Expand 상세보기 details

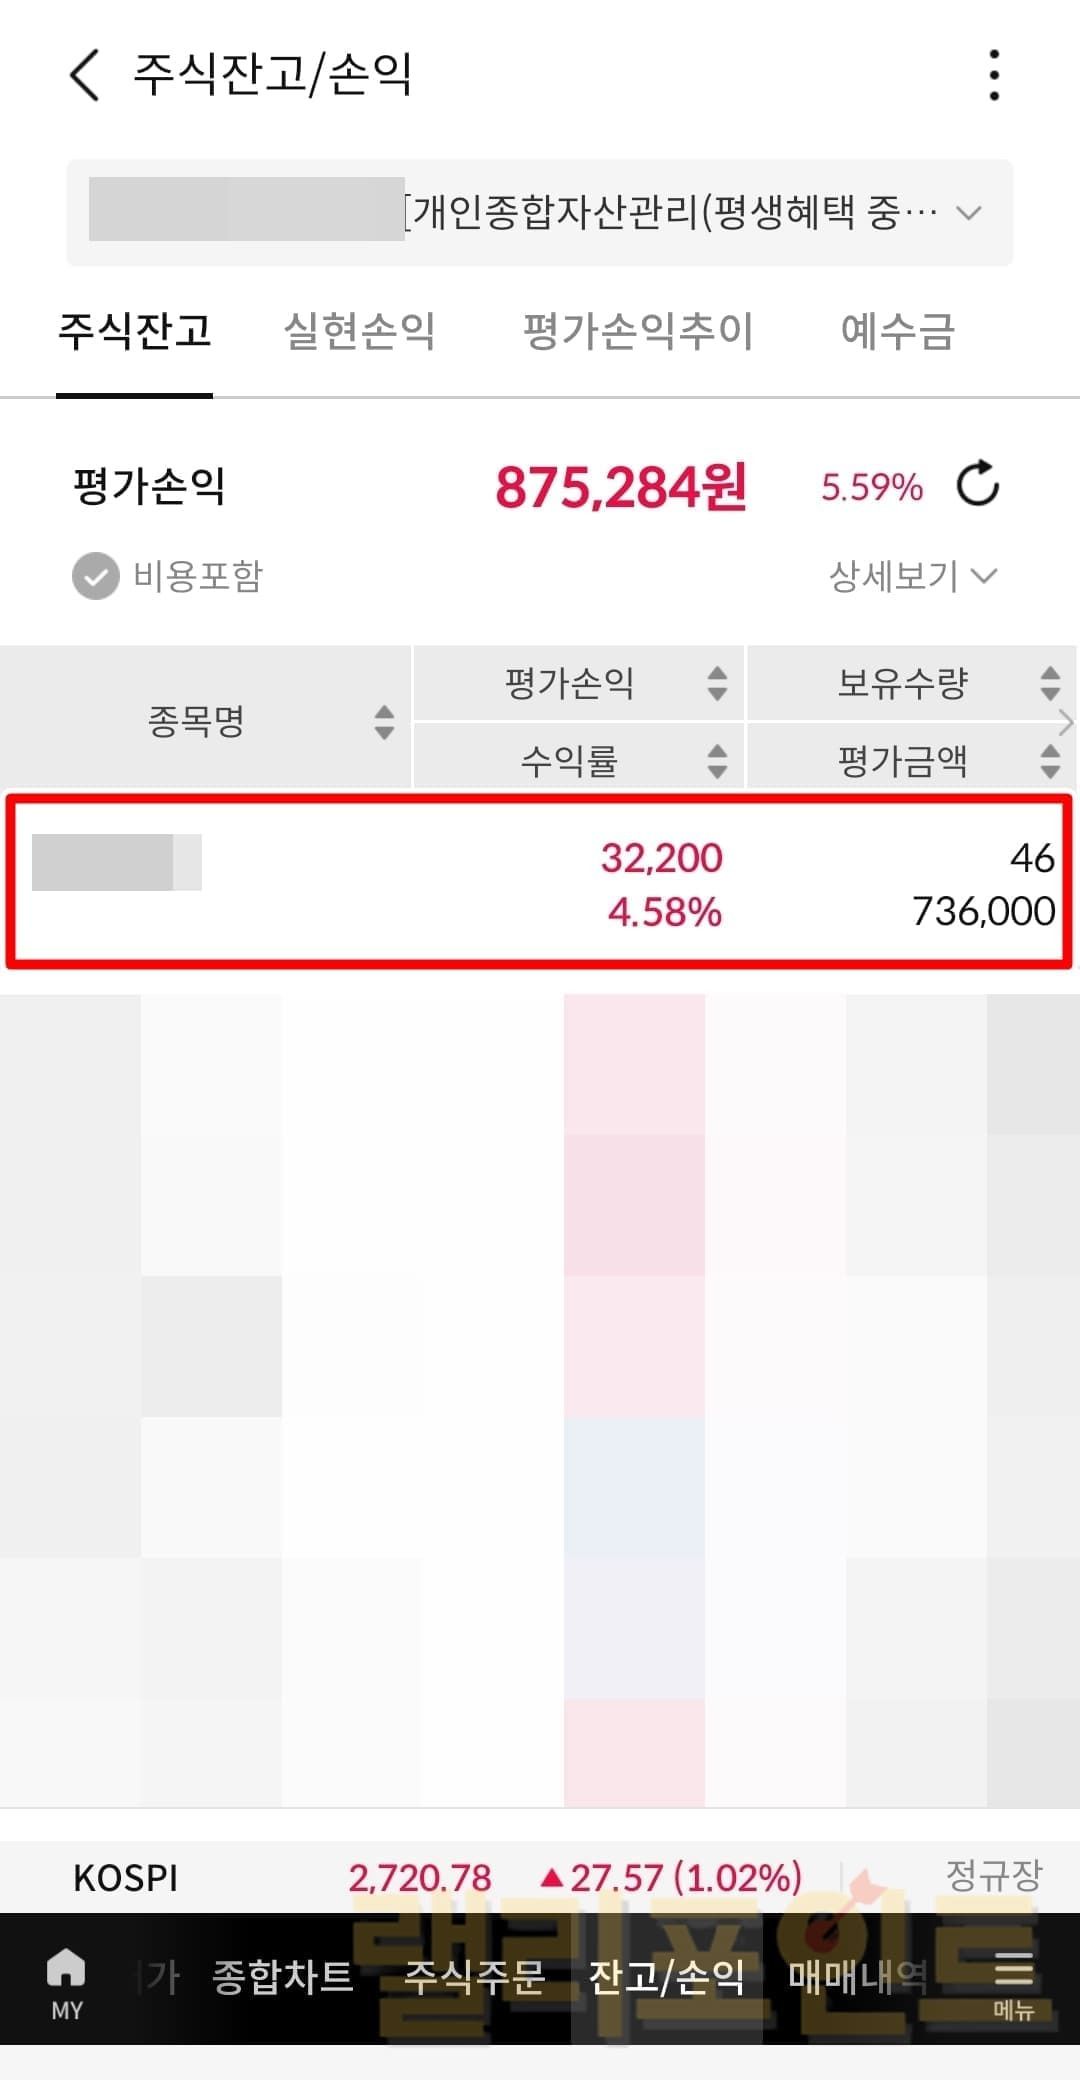click(x=912, y=576)
